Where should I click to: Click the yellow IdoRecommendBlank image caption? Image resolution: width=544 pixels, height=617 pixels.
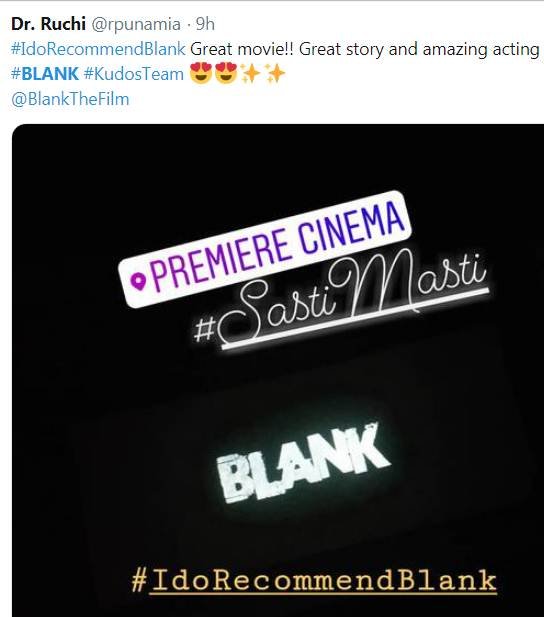[x=324, y=580]
